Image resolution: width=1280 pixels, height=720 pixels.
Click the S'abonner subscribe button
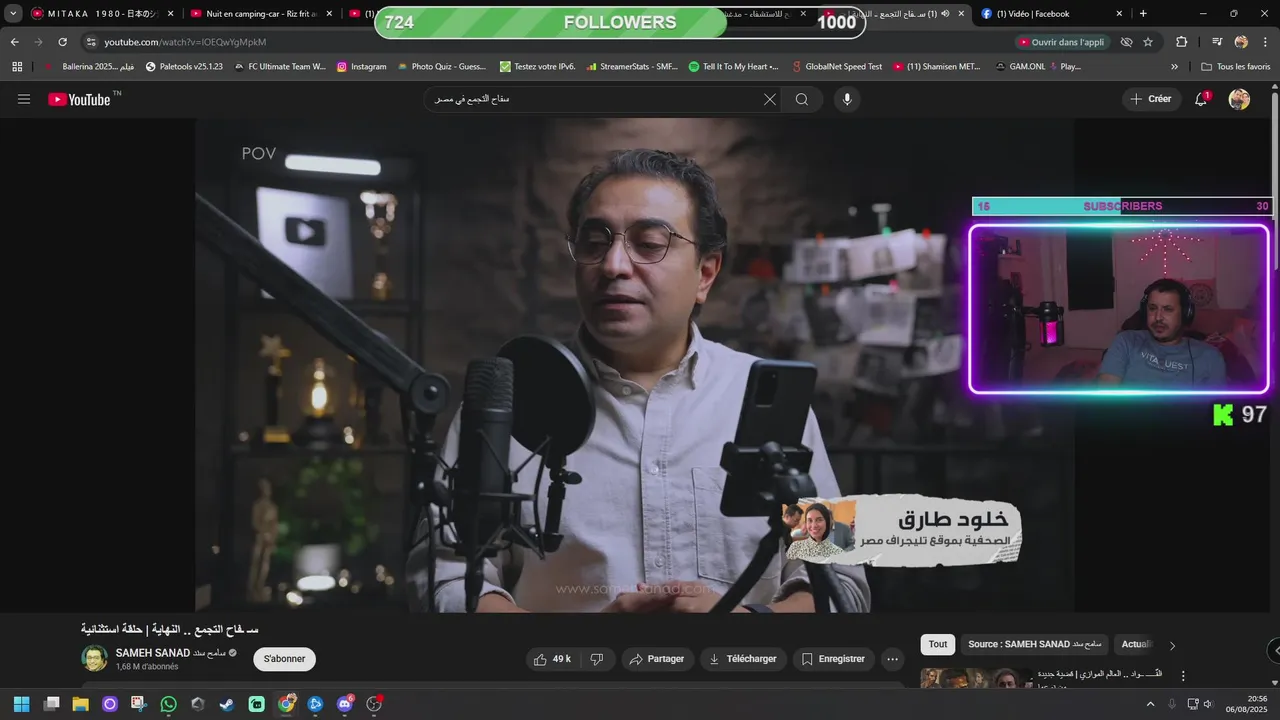[x=284, y=659]
